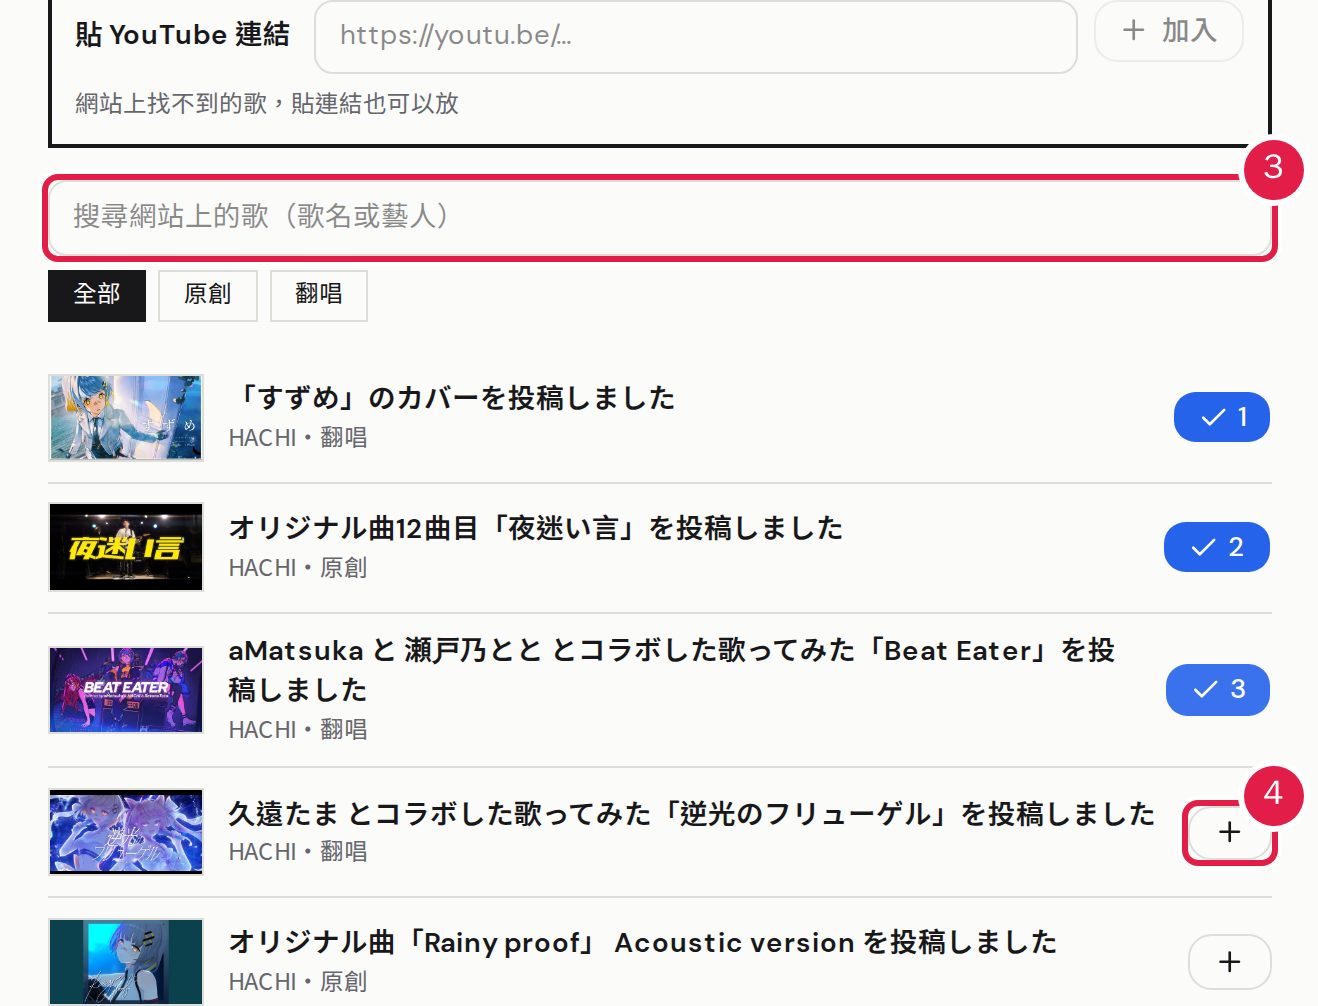Click the 貼 YouTube 連結 label
This screenshot has width=1318, height=1006.
[182, 35]
